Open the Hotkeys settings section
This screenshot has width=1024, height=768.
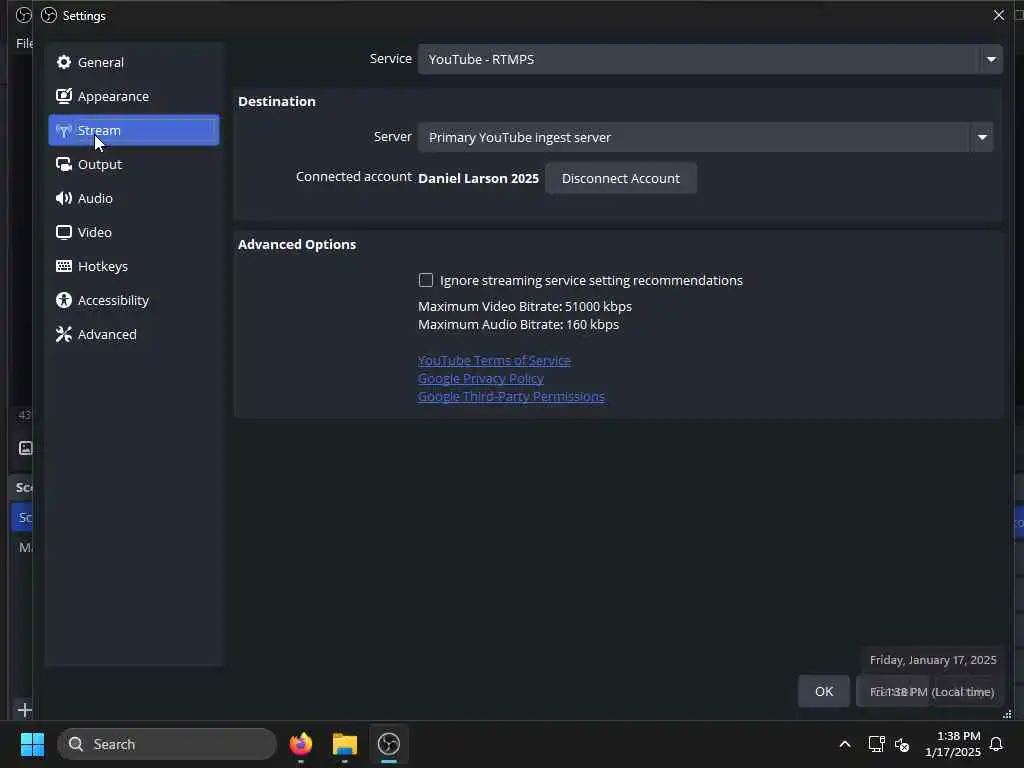(134, 266)
